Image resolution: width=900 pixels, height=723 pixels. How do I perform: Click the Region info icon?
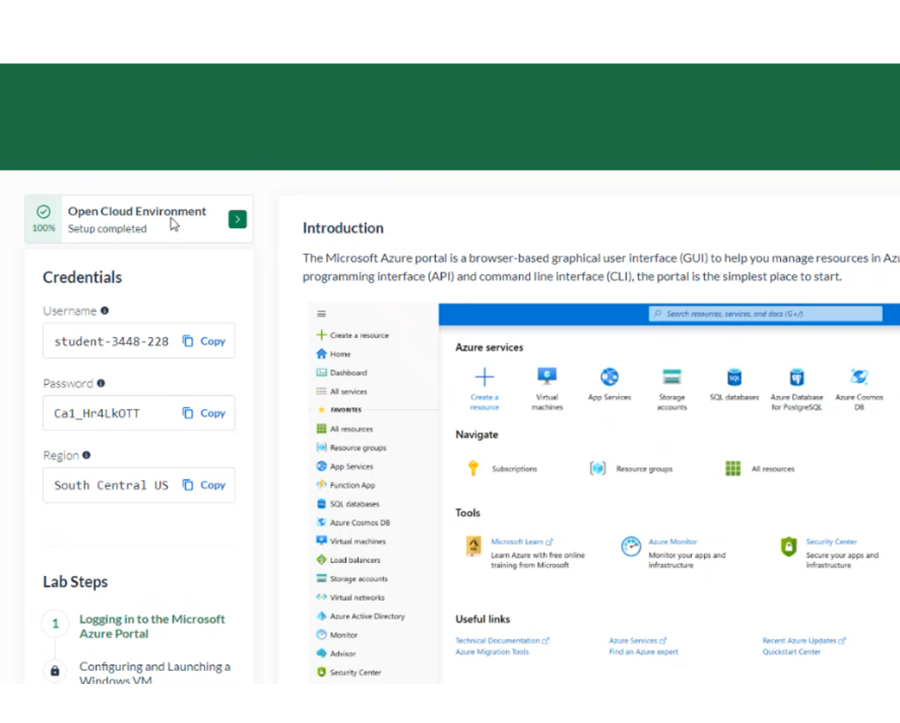tap(87, 455)
